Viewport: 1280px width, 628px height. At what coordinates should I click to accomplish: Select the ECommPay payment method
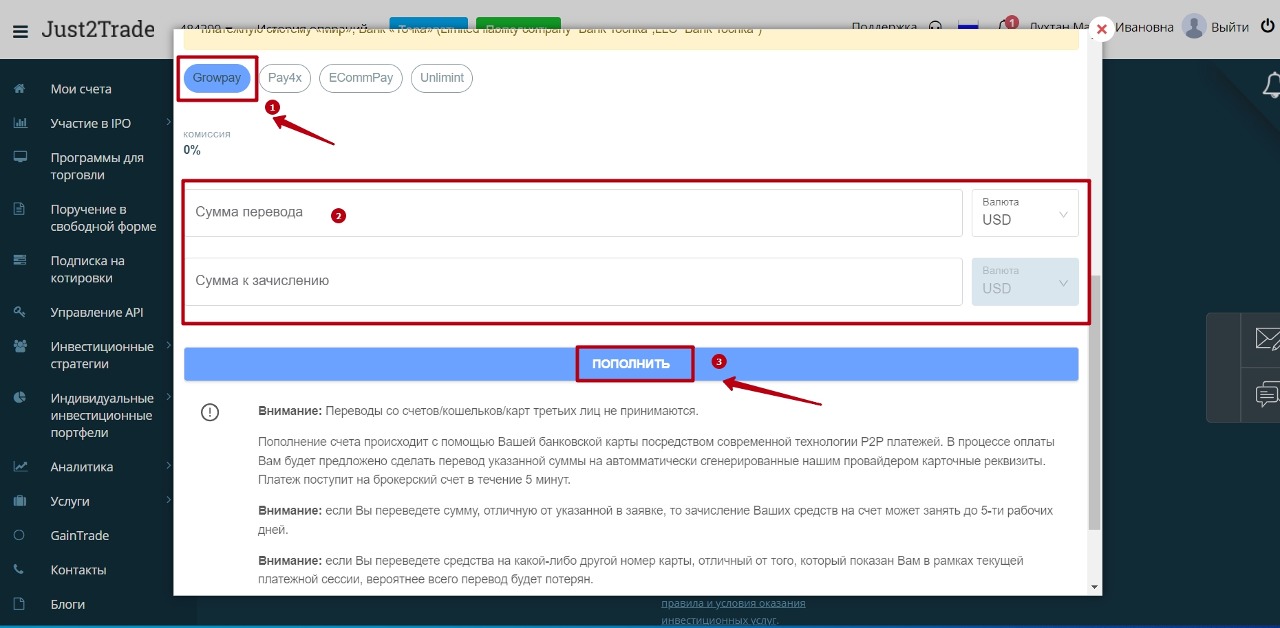coord(361,78)
